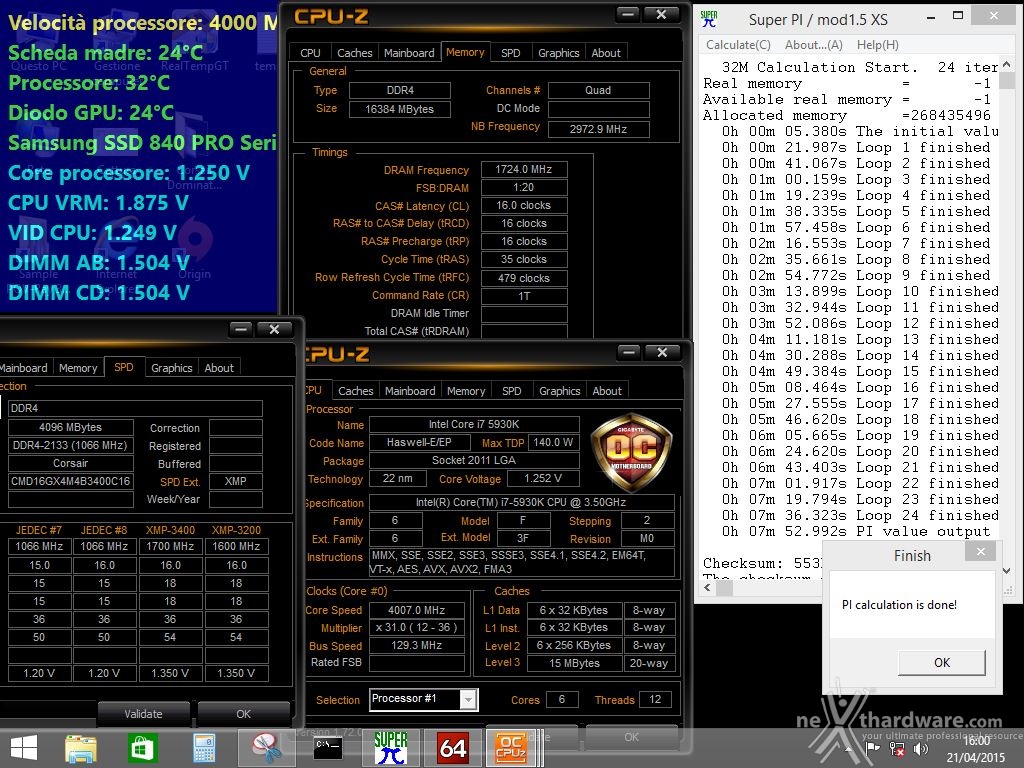
Task: Select About tab in CPU-Z SPD window
Action: pyautogui.click(x=219, y=368)
